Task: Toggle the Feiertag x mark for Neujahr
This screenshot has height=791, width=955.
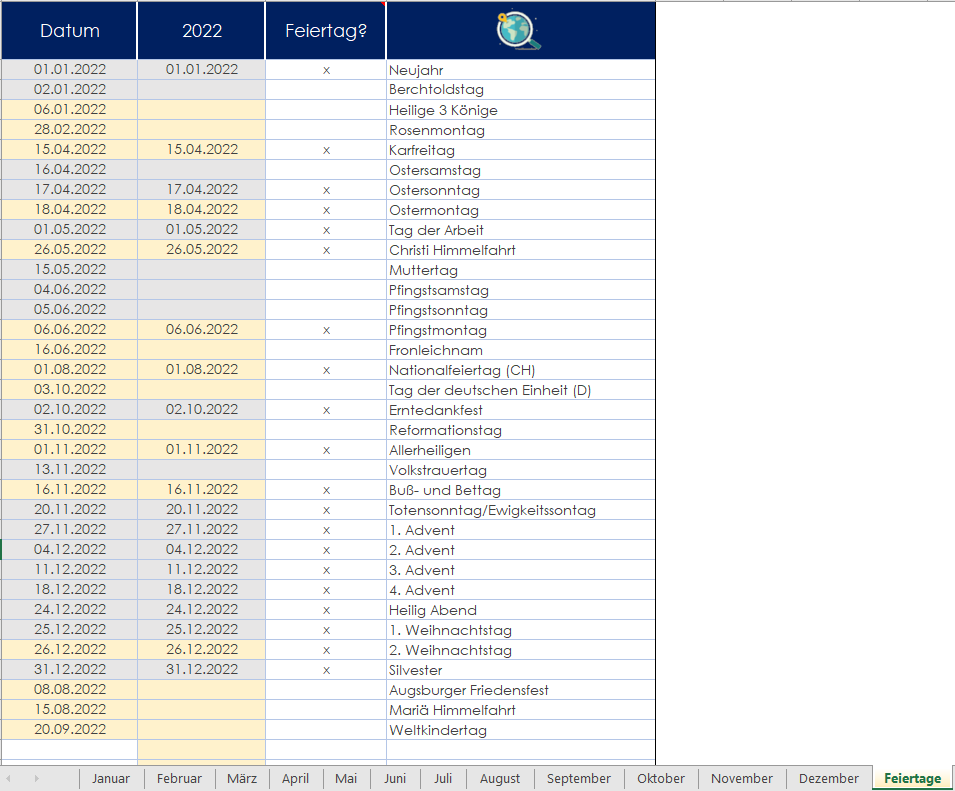Action: [x=326, y=70]
